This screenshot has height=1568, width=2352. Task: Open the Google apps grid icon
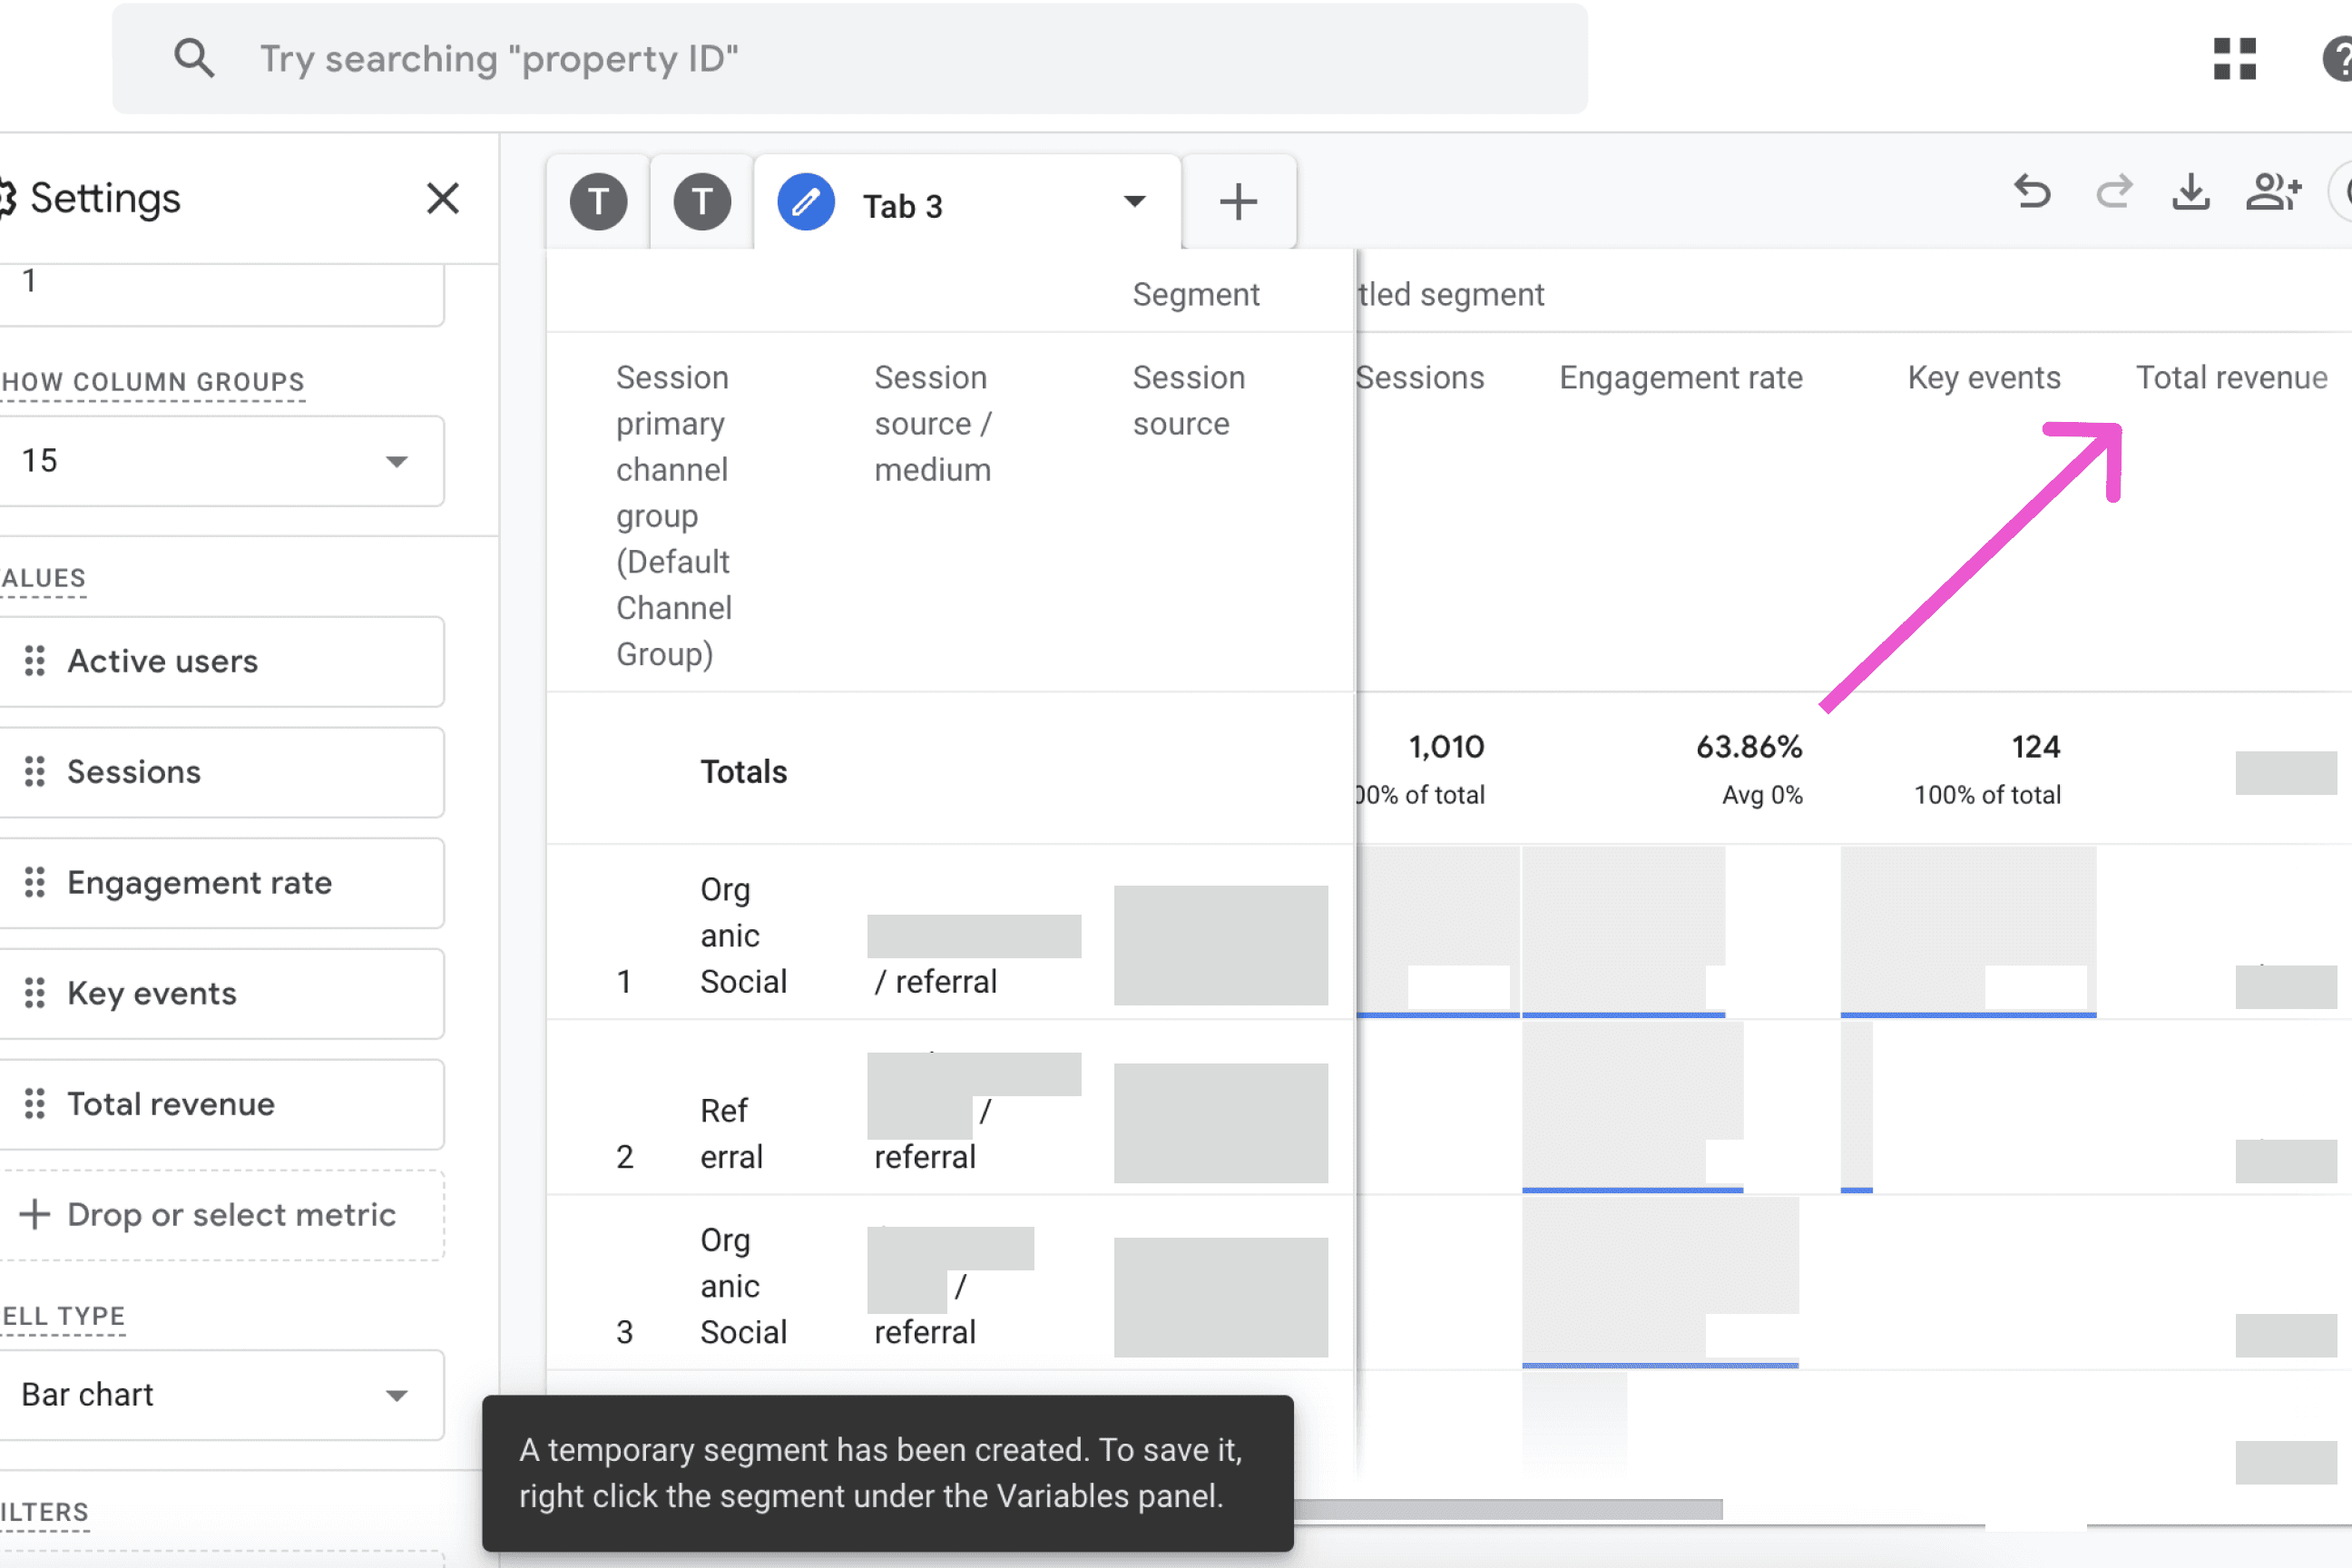pyautogui.click(x=2234, y=58)
